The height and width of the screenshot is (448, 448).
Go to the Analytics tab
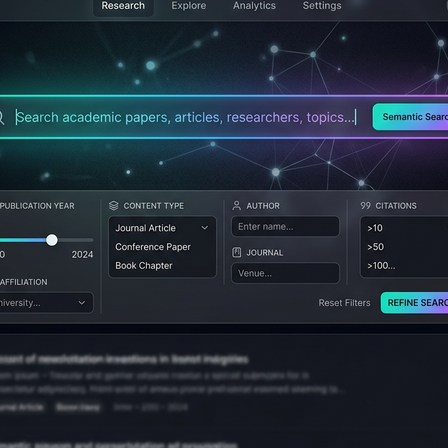[254, 6]
